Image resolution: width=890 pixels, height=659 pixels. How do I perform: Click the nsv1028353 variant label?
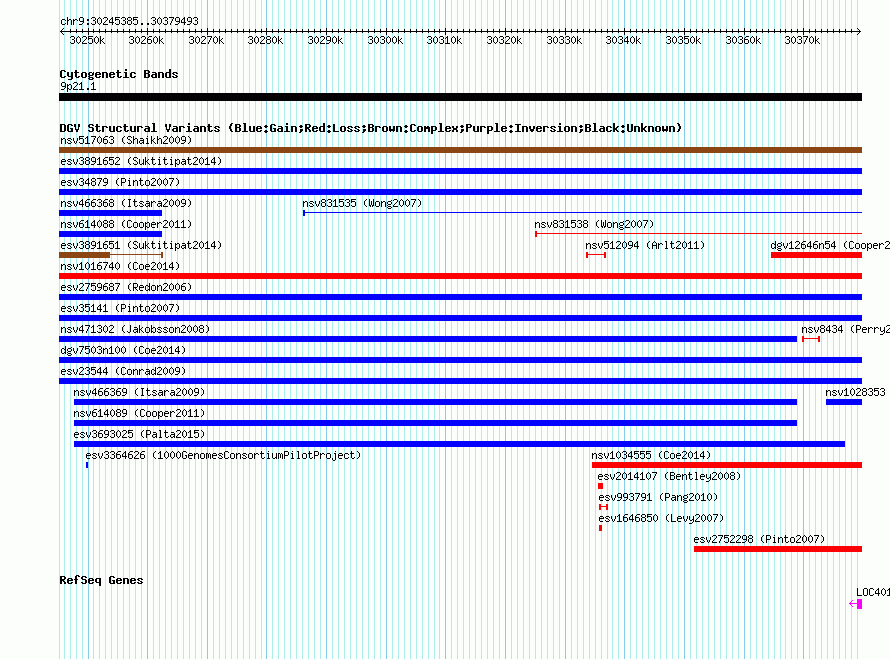[855, 392]
